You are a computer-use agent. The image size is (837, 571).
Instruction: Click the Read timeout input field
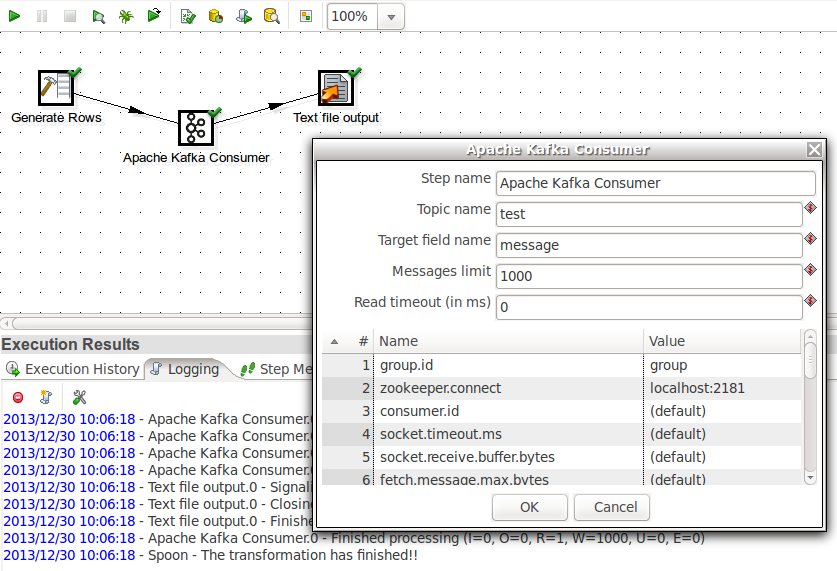tap(649, 307)
